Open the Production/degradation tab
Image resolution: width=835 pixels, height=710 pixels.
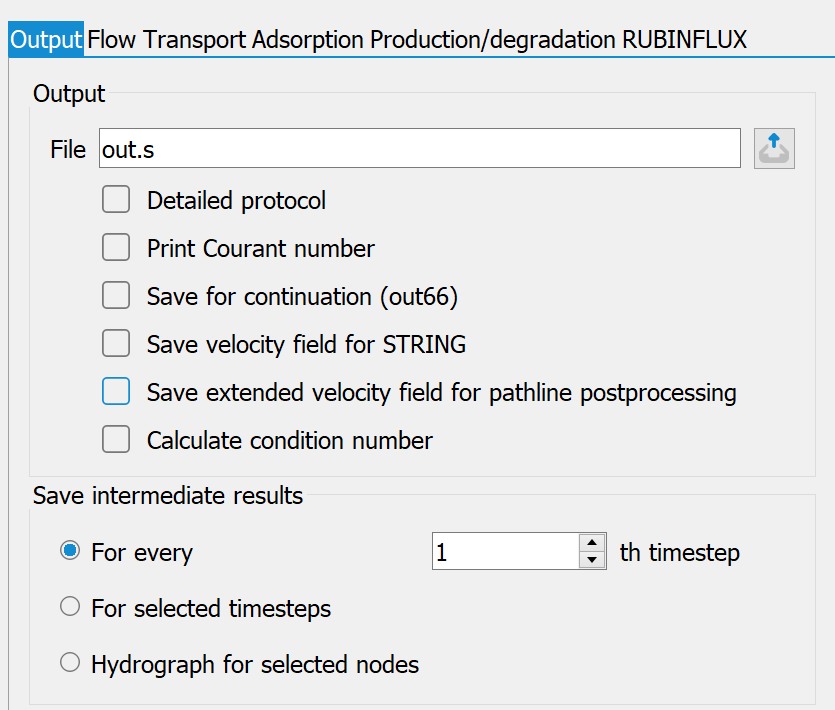click(x=493, y=39)
